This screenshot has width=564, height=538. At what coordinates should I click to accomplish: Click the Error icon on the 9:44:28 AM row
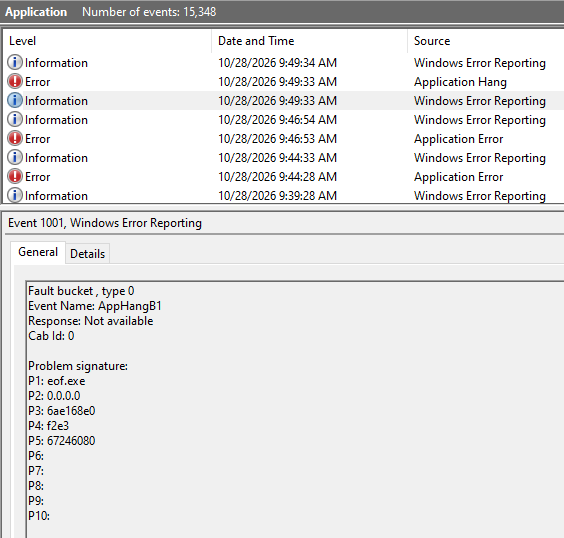click(x=15, y=177)
